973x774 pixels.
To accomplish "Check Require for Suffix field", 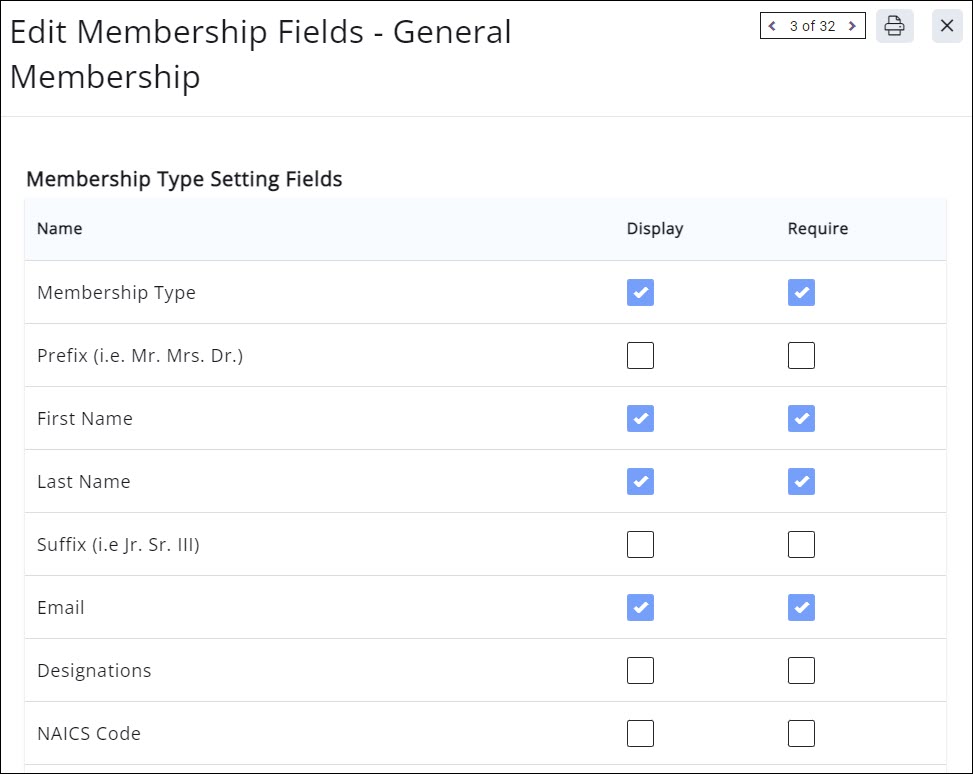I will (x=801, y=545).
